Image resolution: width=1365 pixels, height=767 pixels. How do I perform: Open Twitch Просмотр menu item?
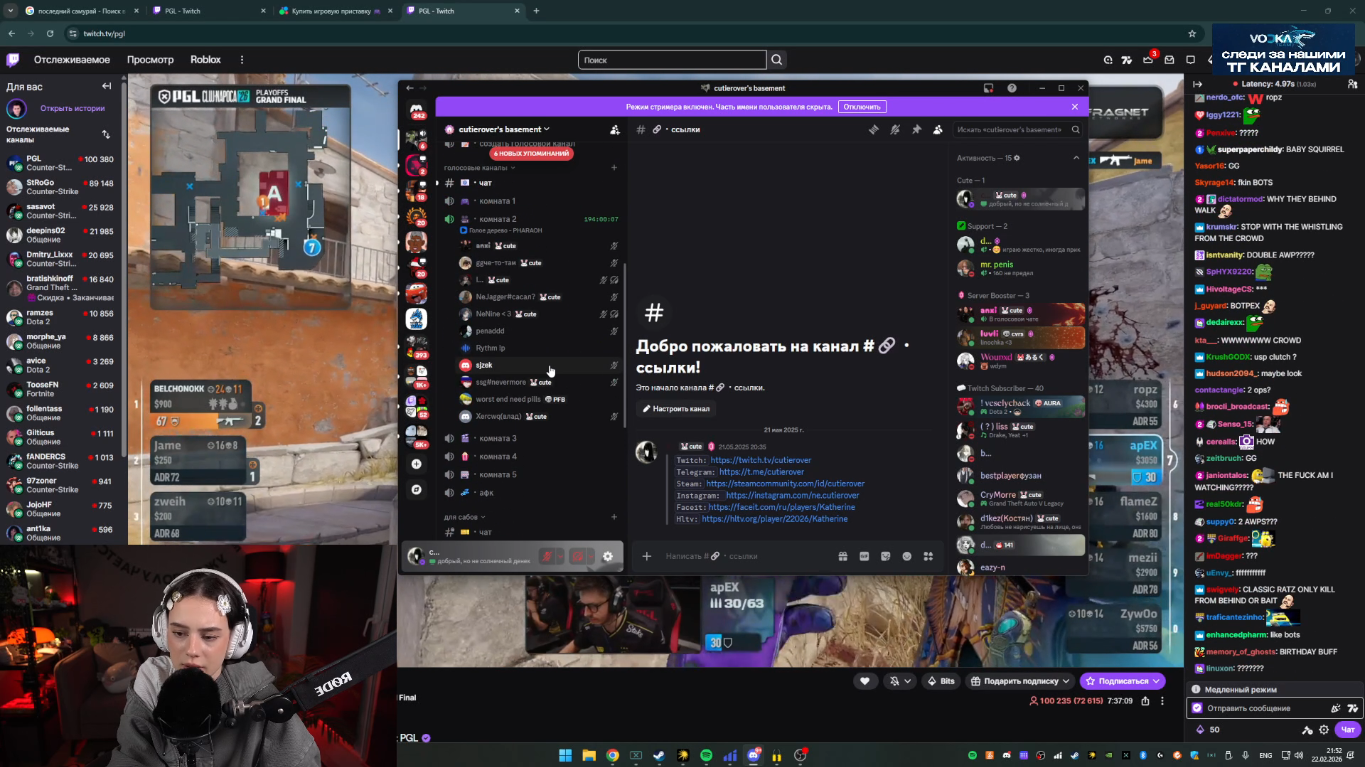coord(150,60)
